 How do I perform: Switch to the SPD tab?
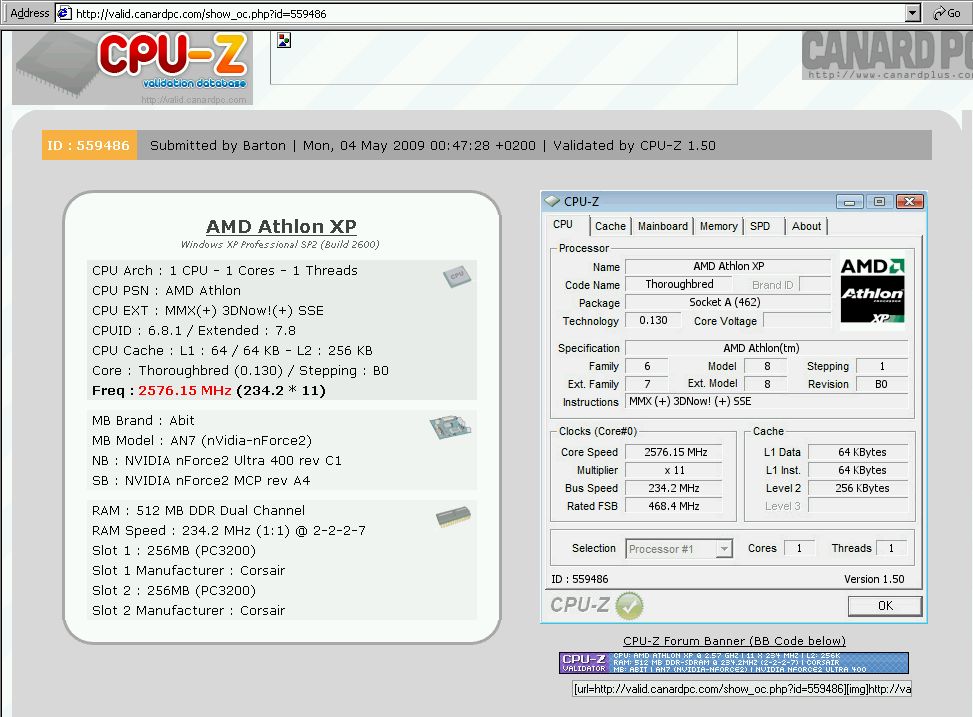coord(760,226)
